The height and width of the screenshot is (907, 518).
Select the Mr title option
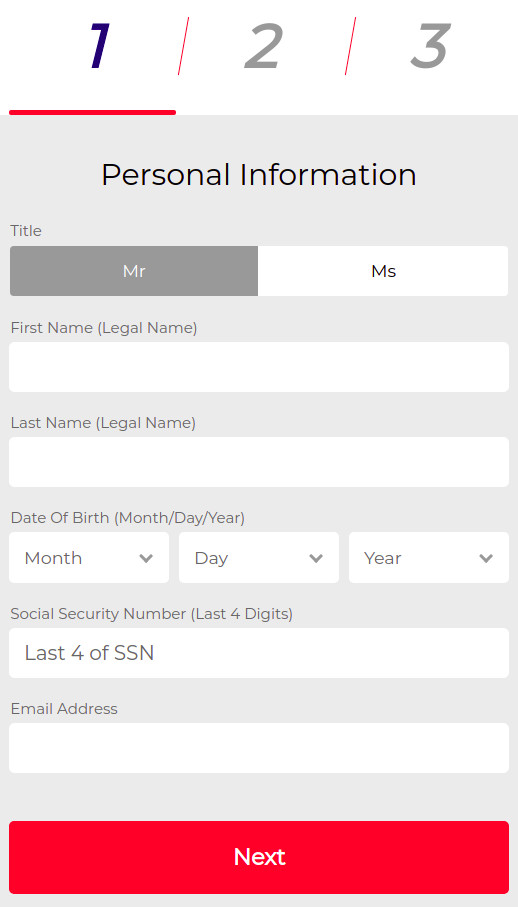click(134, 271)
